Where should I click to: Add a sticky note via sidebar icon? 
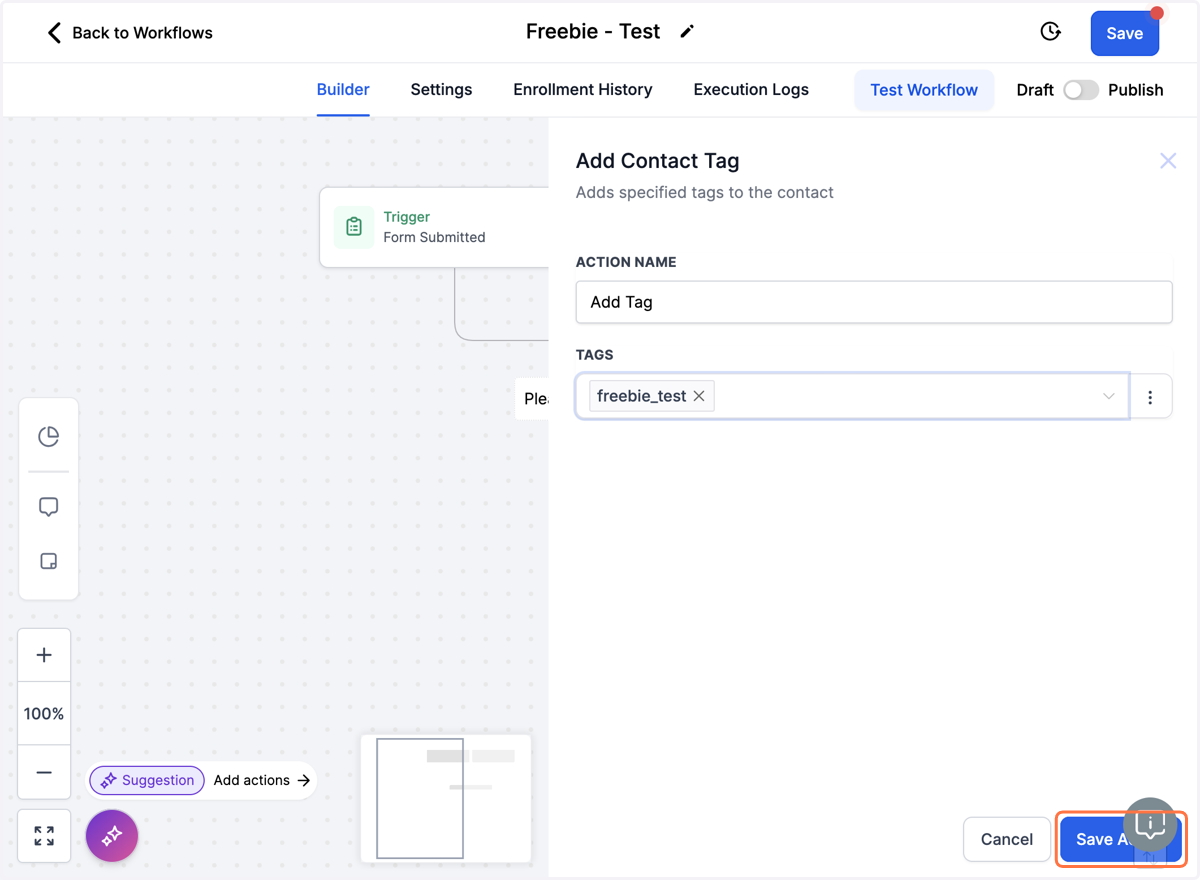(x=48, y=561)
